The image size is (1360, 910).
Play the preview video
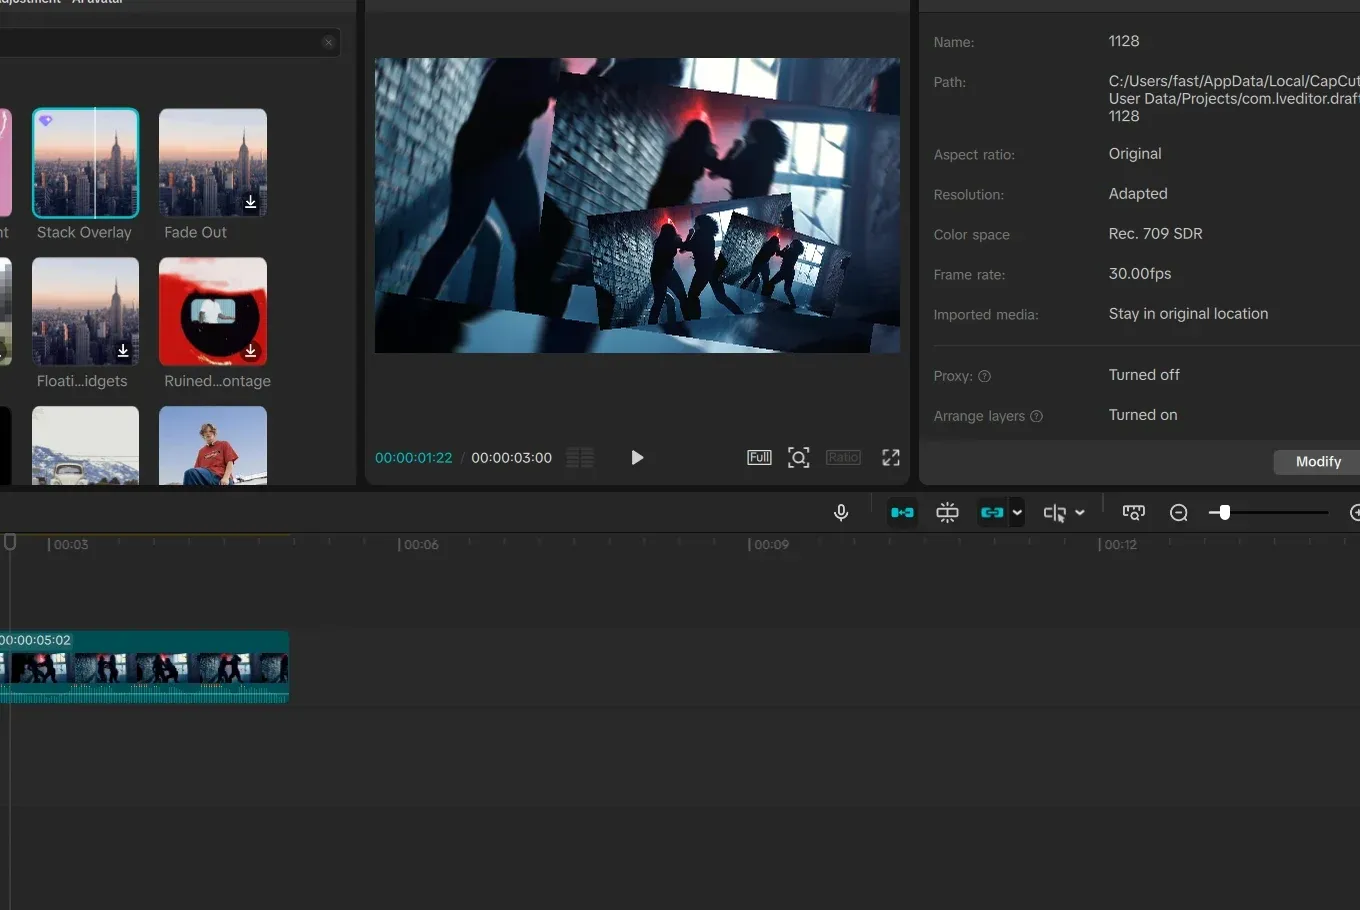[x=637, y=458]
